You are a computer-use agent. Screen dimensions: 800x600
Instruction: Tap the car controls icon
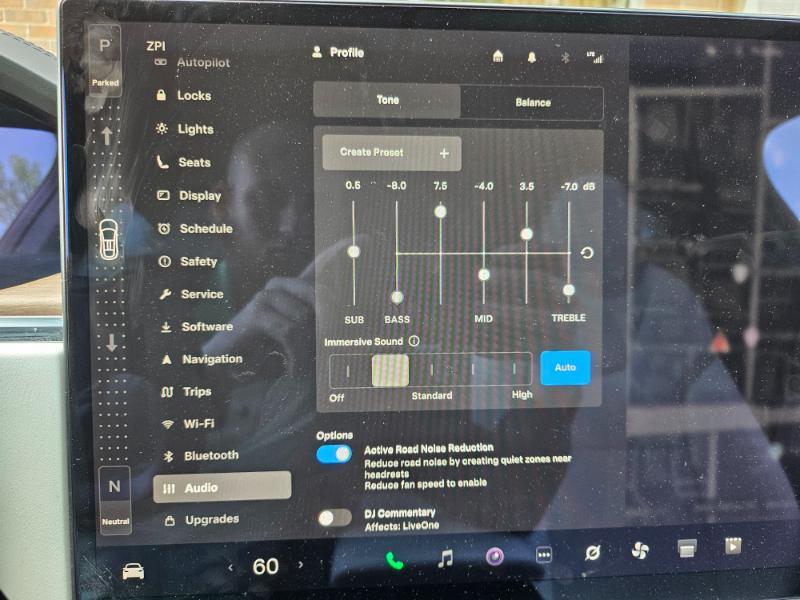132,571
